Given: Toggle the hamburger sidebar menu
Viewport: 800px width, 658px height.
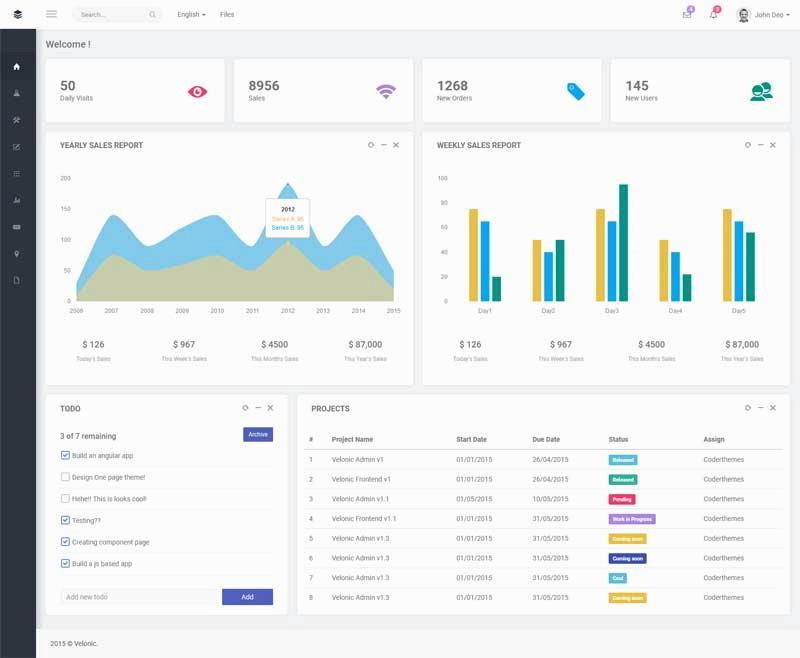Looking at the screenshot, I should [x=51, y=14].
